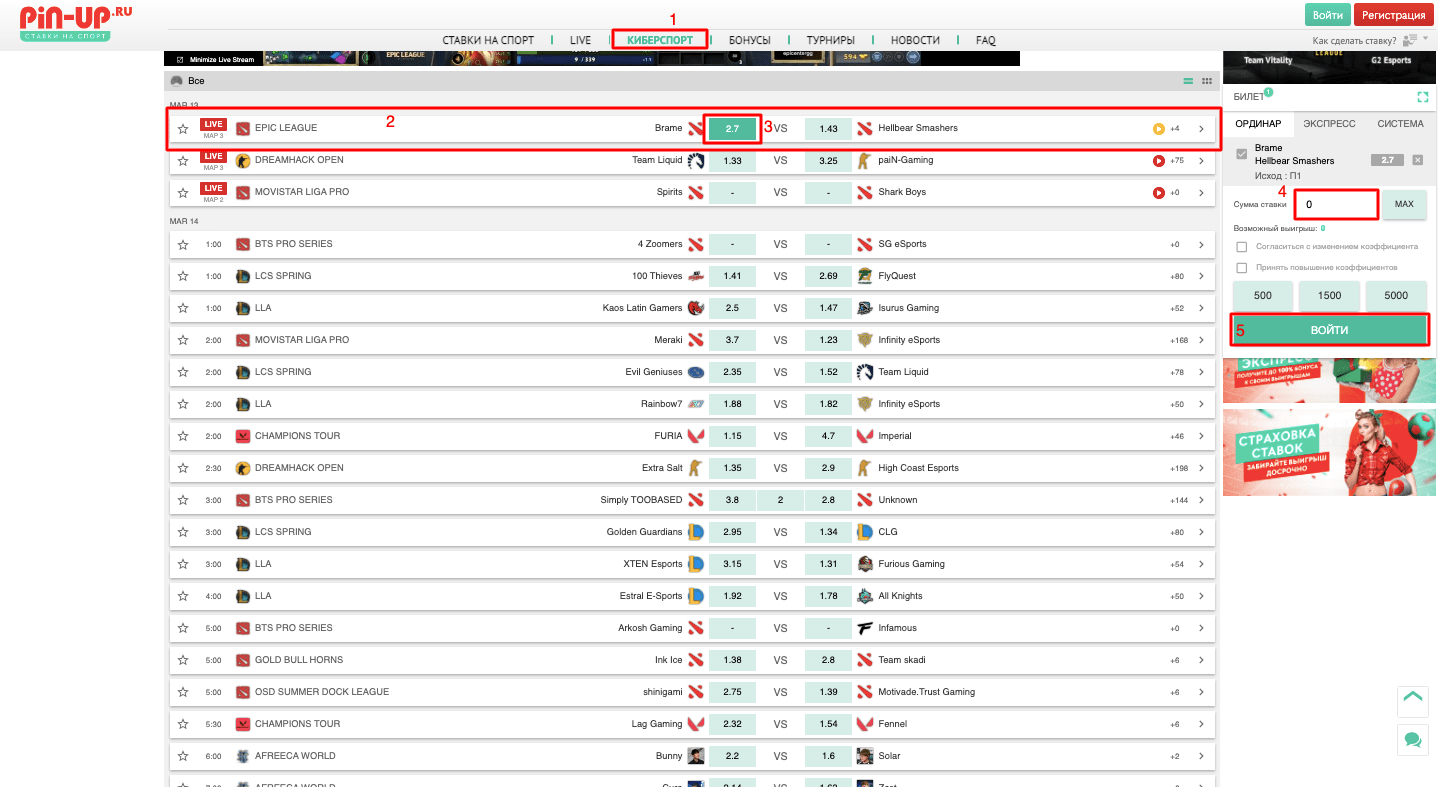This screenshot has width=1438, height=787.
Task: Switch to Система bet tab
Action: (1400, 123)
